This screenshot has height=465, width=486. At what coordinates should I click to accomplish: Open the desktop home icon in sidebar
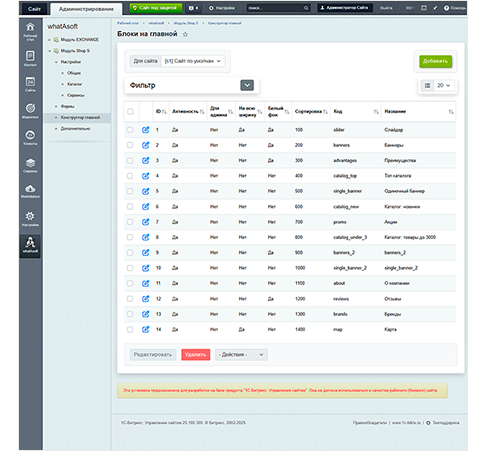(x=30, y=31)
